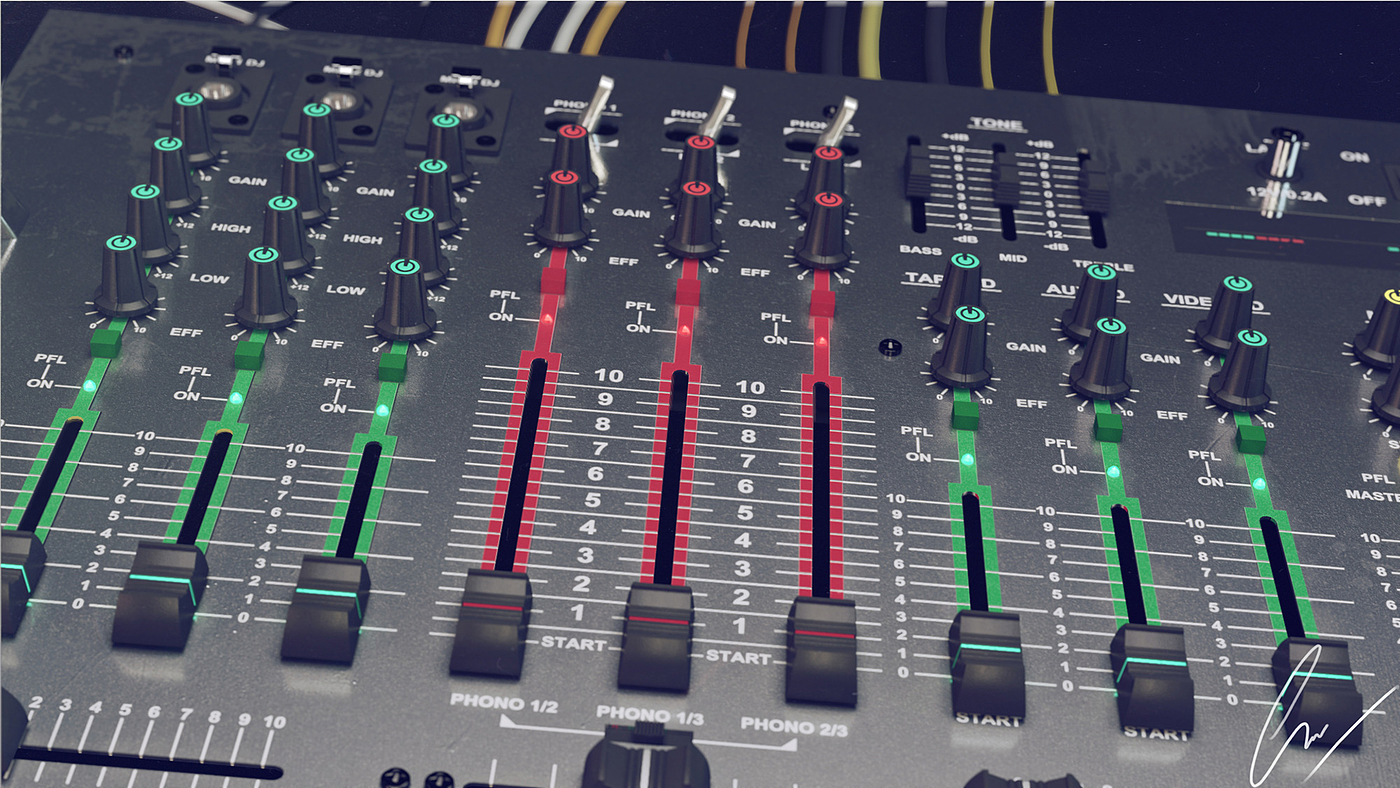Click the third knob down on the third mic channel
The width and height of the screenshot is (1400, 788).
click(421, 245)
